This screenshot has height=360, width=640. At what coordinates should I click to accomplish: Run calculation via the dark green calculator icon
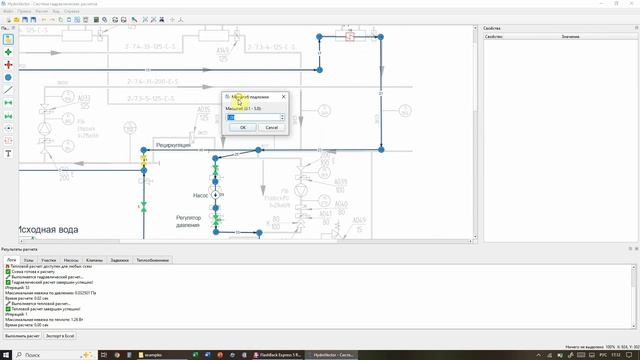[96, 20]
